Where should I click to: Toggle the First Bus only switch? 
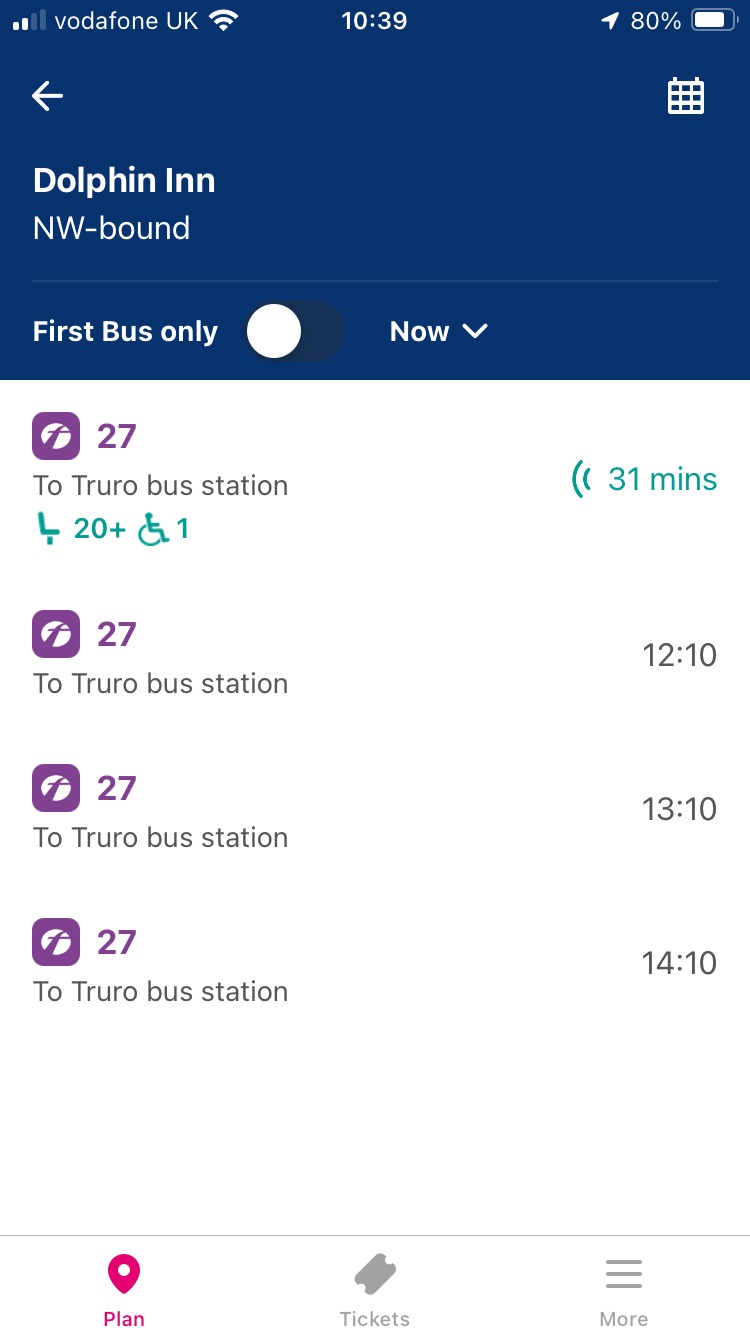coord(295,332)
